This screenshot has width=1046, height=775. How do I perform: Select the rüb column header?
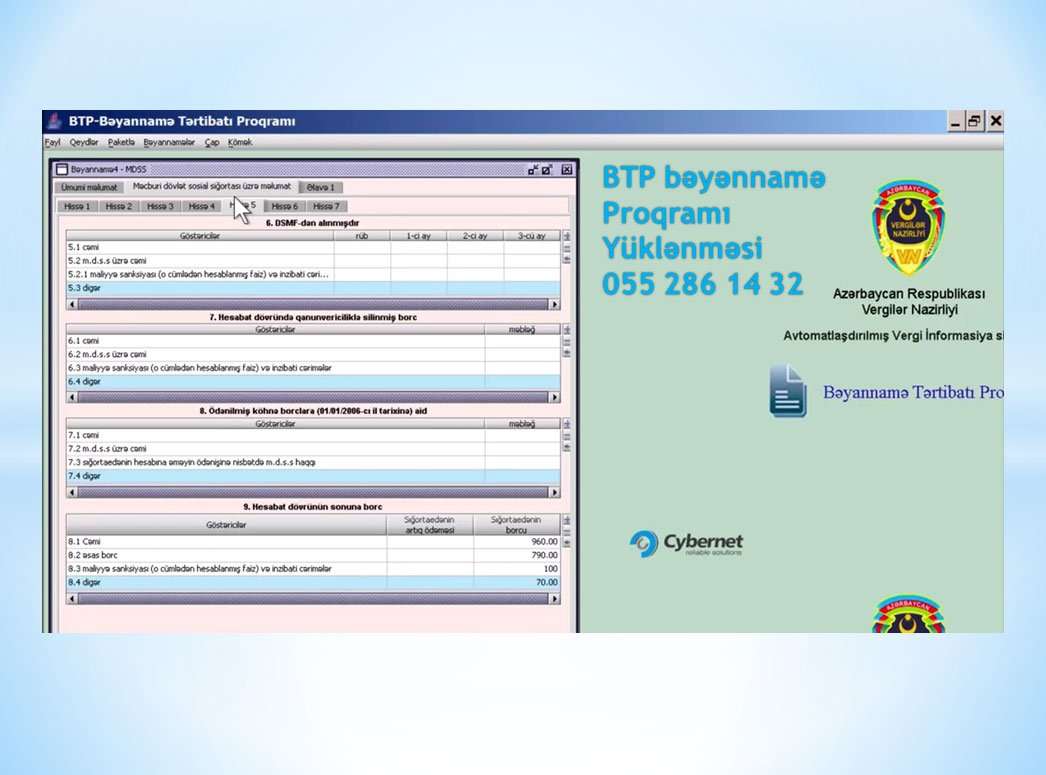362,236
